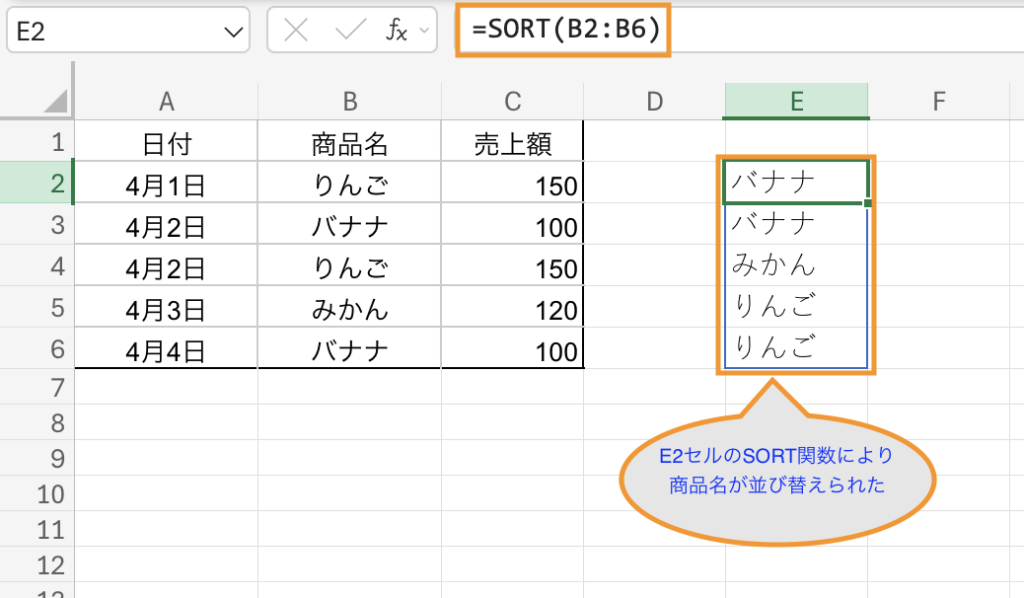This screenshot has width=1024, height=598.
Task: Open the insert function fx icon
Action: click(397, 32)
